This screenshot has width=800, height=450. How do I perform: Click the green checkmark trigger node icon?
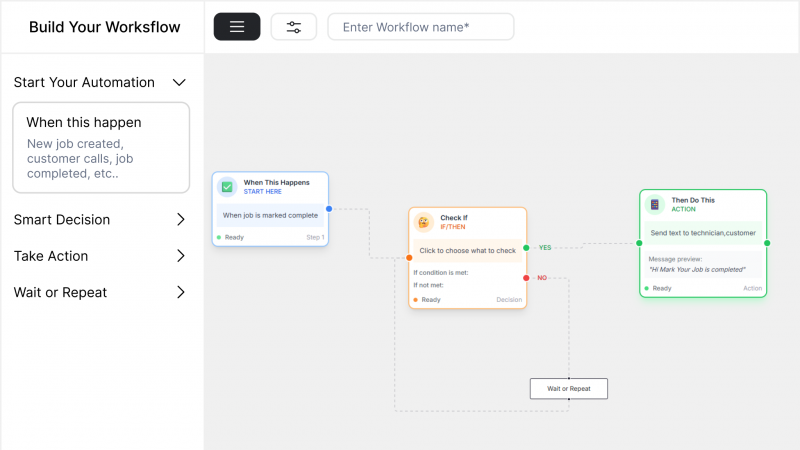pos(227,186)
